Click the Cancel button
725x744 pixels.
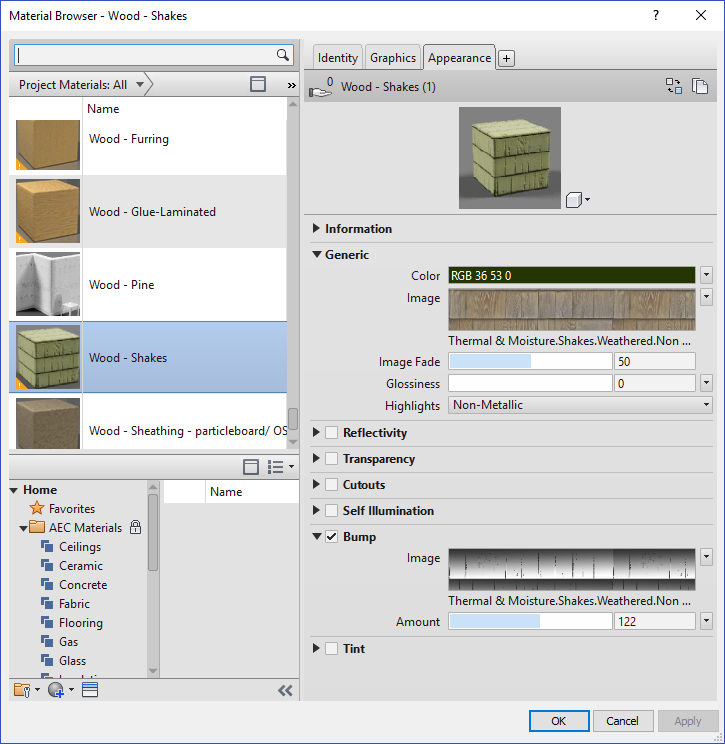(x=622, y=721)
